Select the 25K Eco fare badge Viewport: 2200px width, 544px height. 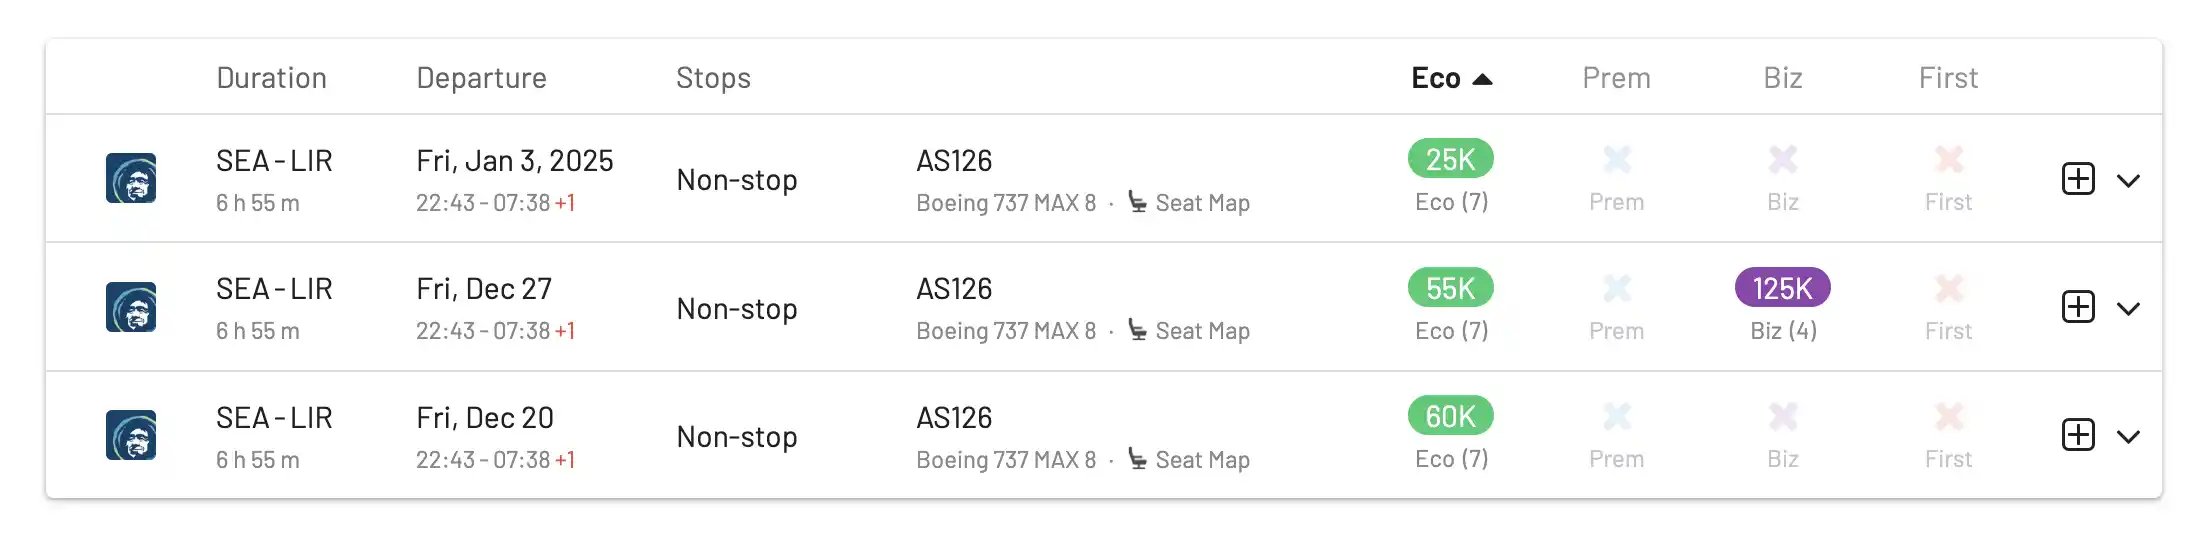[x=1450, y=159]
